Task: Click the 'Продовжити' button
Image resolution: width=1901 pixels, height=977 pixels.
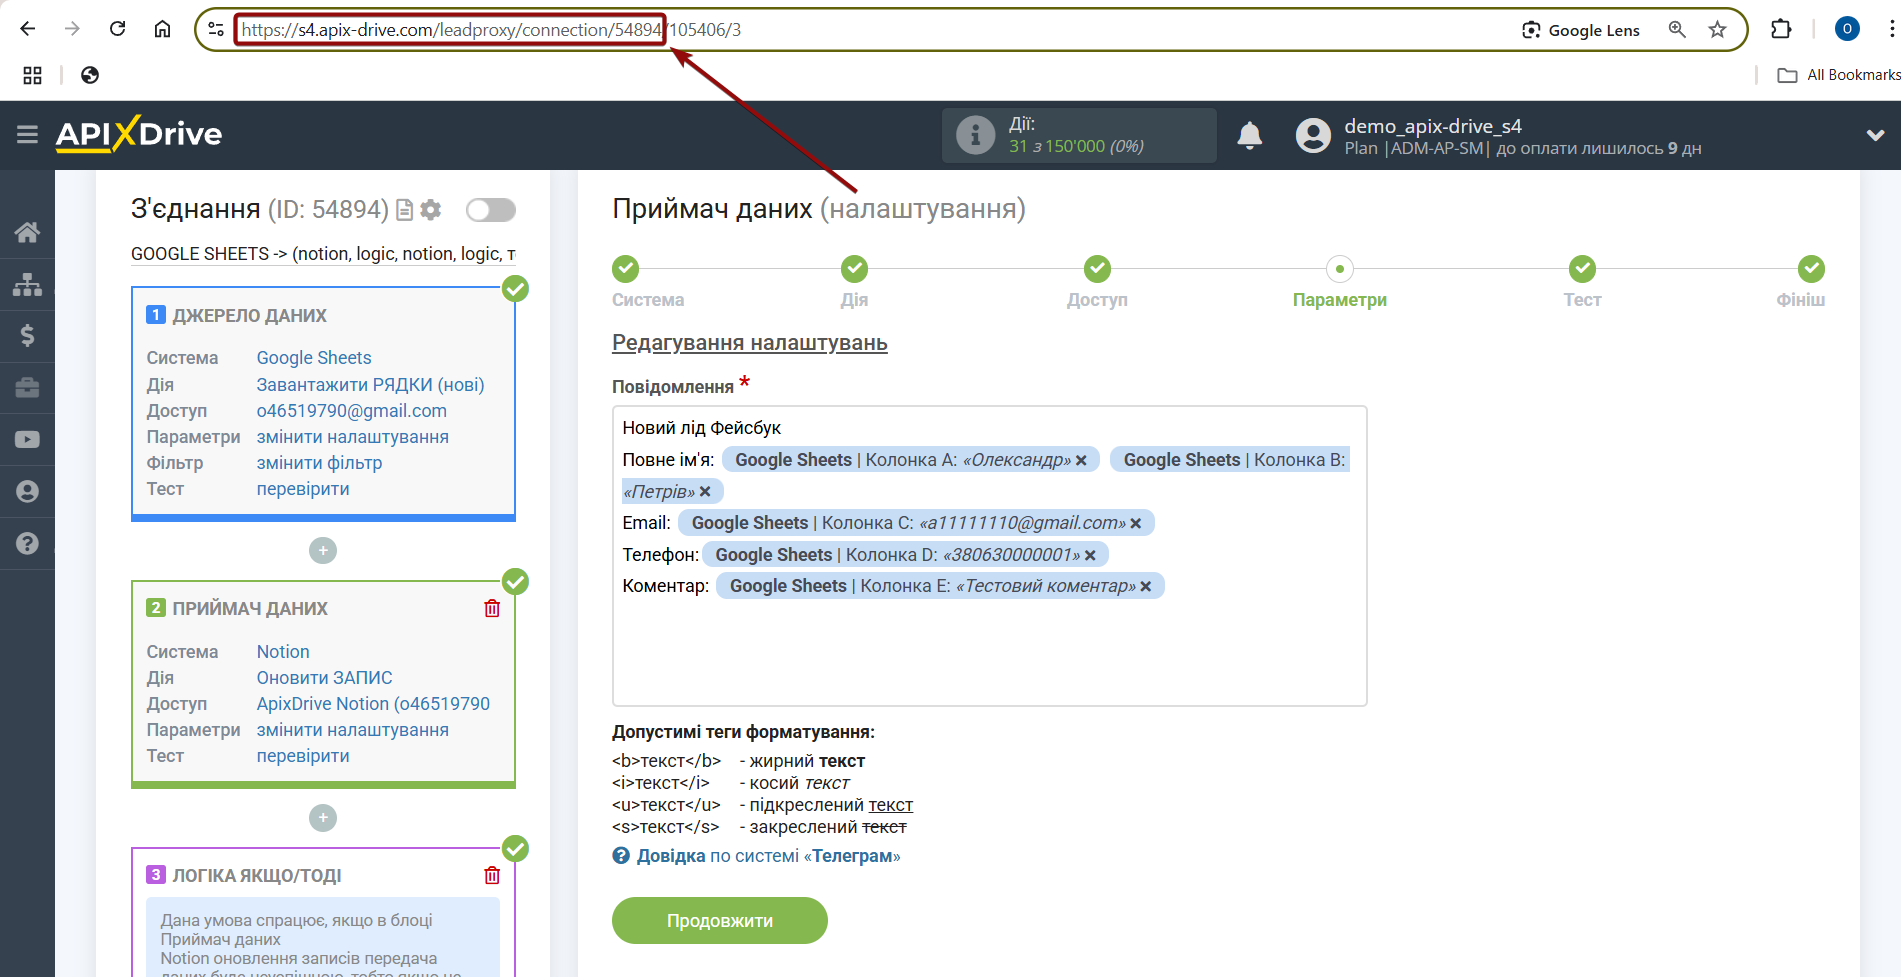Action: tap(719, 920)
